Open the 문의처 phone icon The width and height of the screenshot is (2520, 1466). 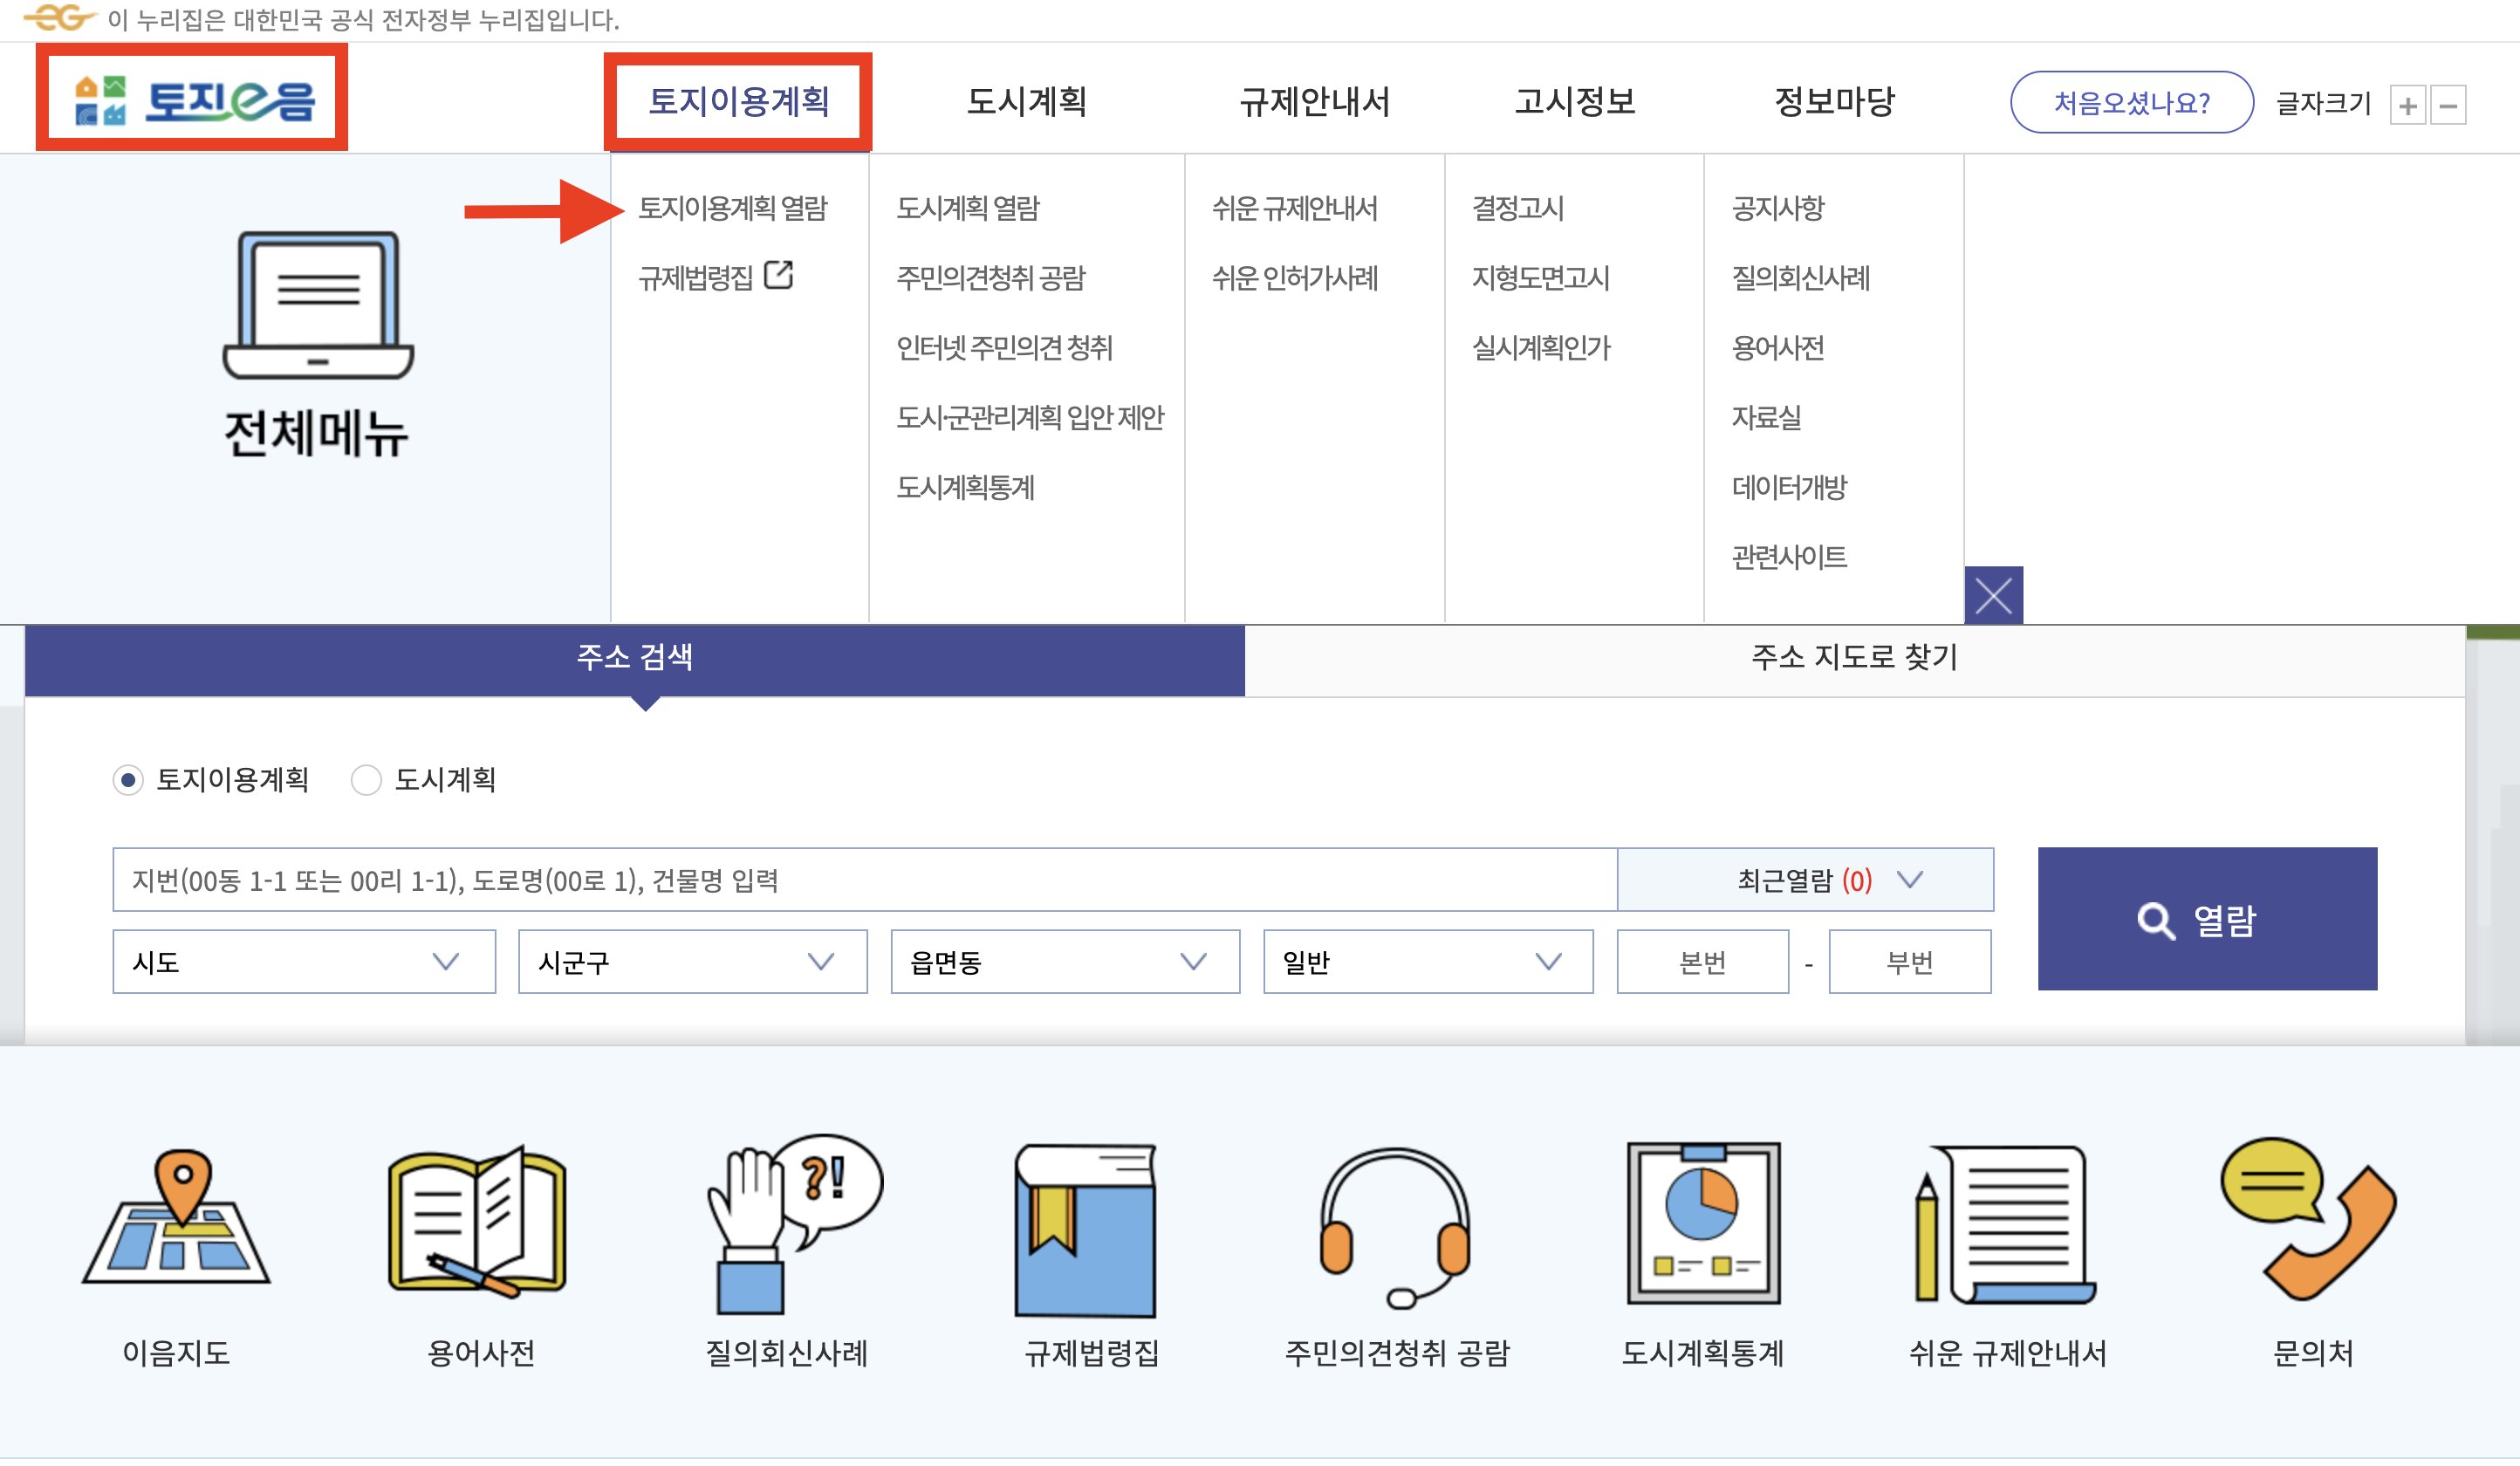[x=2310, y=1218]
